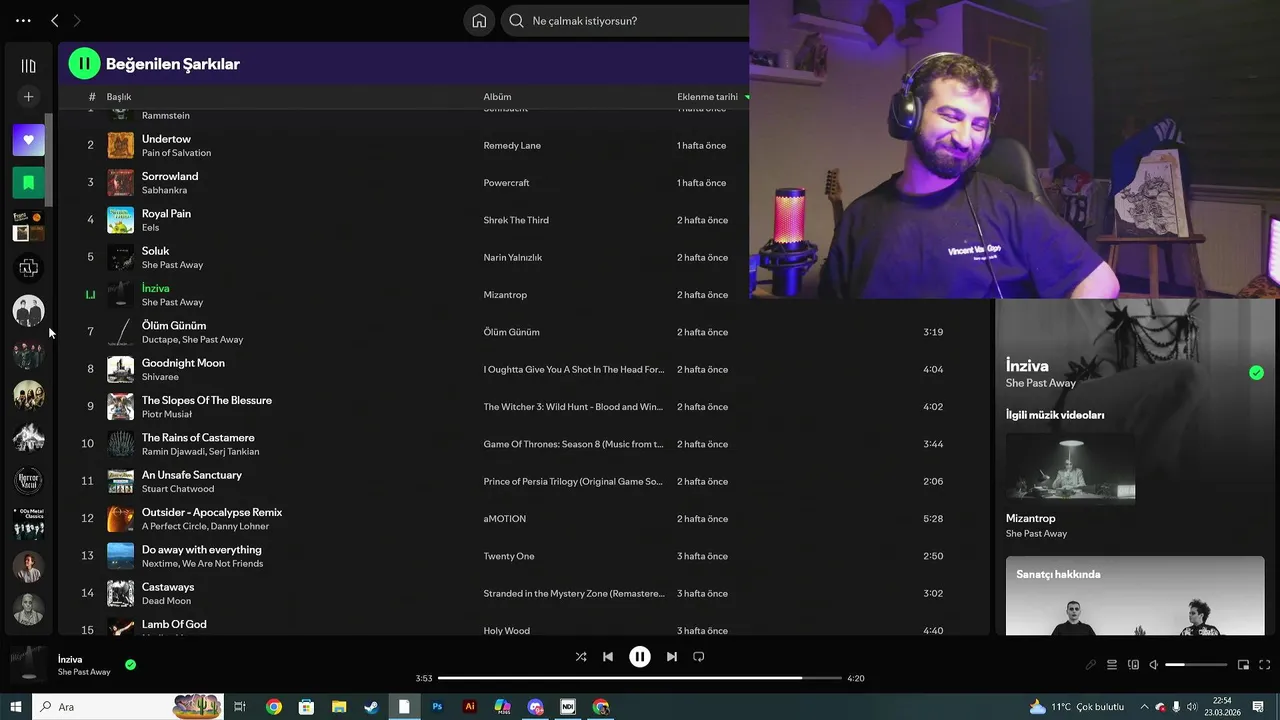The width and height of the screenshot is (1280, 720).
Task: Open the NDI app from the taskbar
Action: (568, 707)
